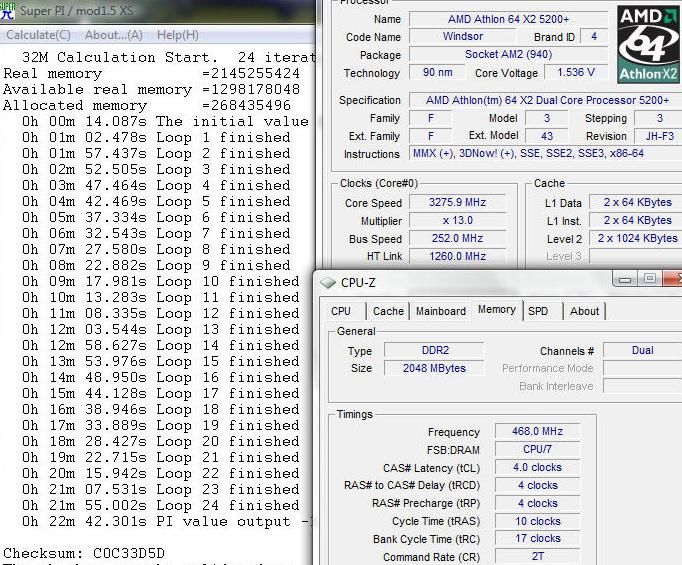This screenshot has width=682, height=565.
Task: Click the Checksum: C0C33D5D text
Action: 84,554
